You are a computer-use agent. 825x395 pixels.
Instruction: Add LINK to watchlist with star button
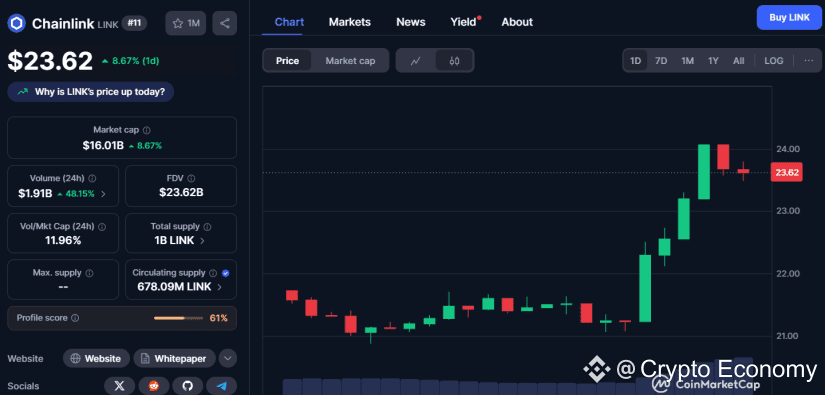point(185,23)
